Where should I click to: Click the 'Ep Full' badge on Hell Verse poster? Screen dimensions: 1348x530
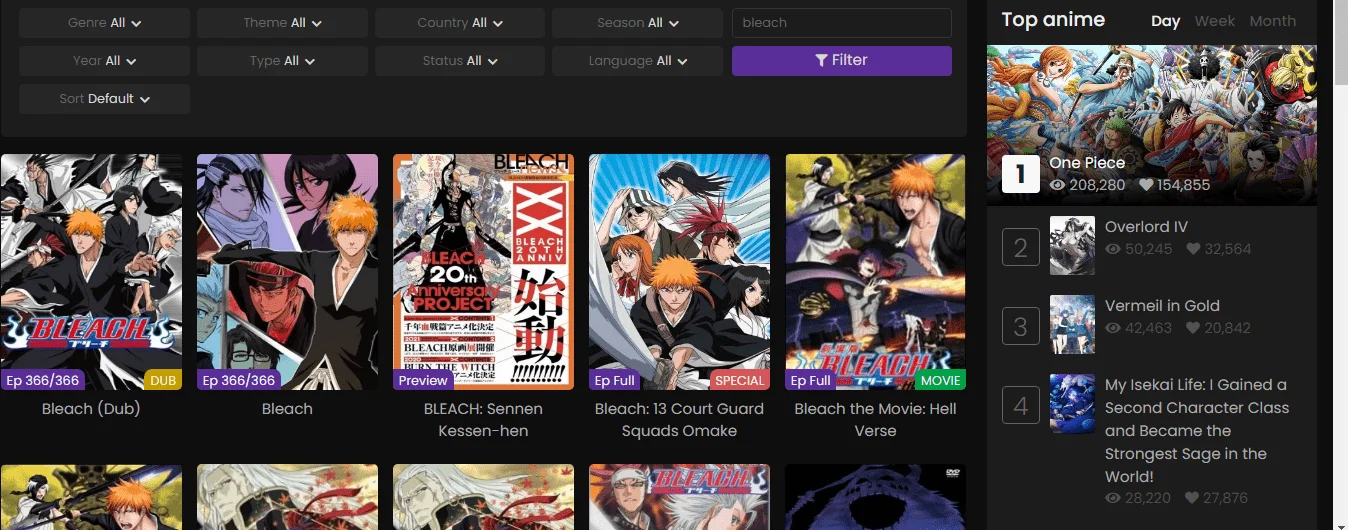coord(811,380)
